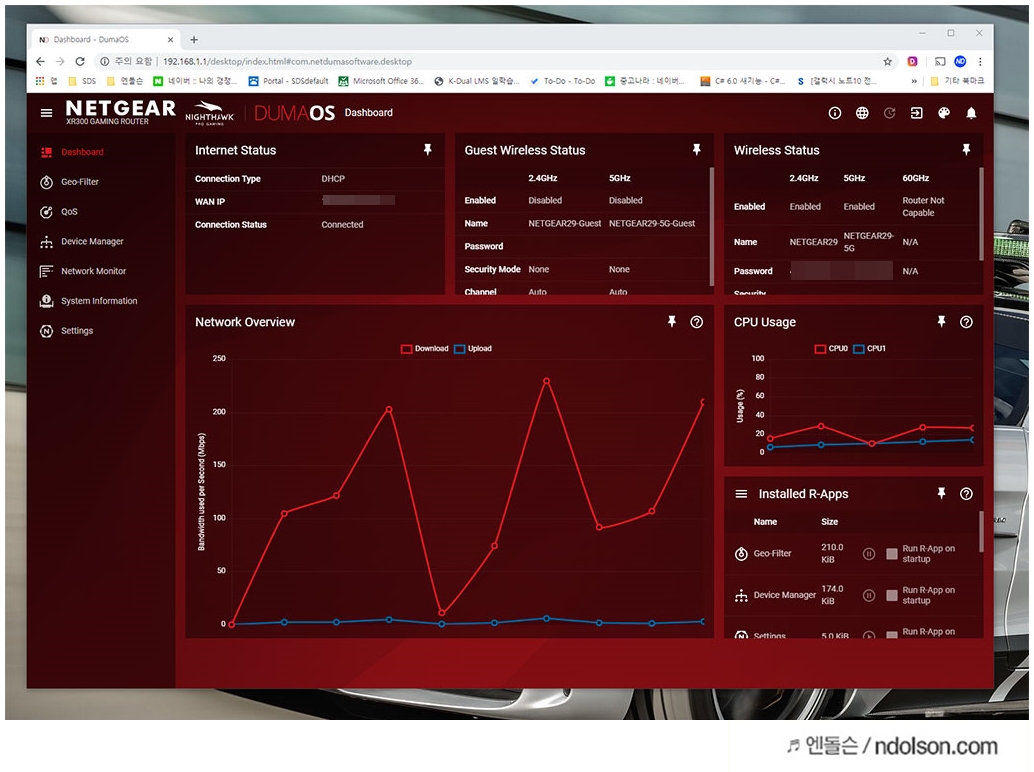Unpin the Installed R-Apps panel
The height and width of the screenshot is (772, 1034).
[941, 494]
